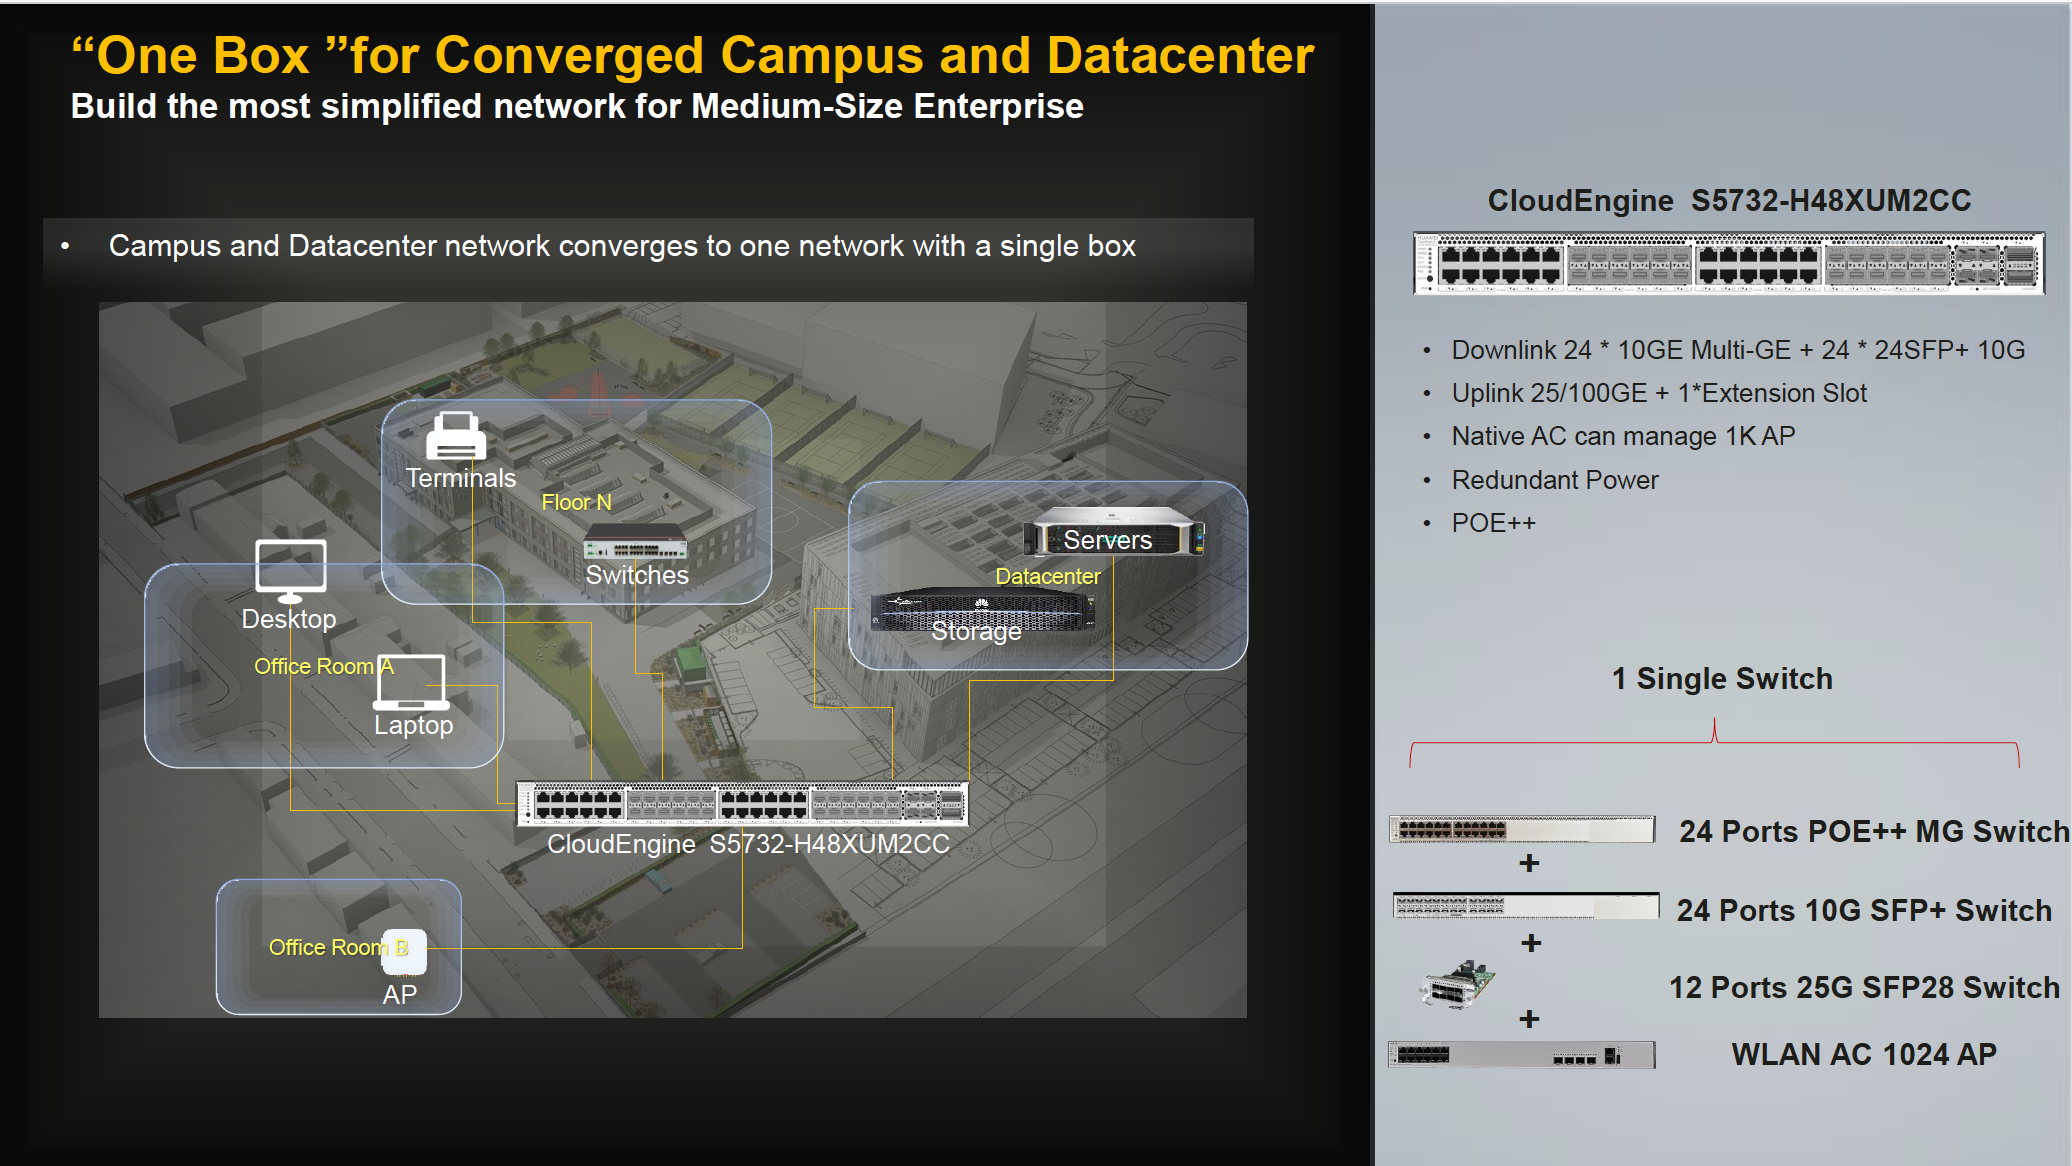Select the 'AP' label
Screen dimensions: 2072x1166
click(400, 995)
